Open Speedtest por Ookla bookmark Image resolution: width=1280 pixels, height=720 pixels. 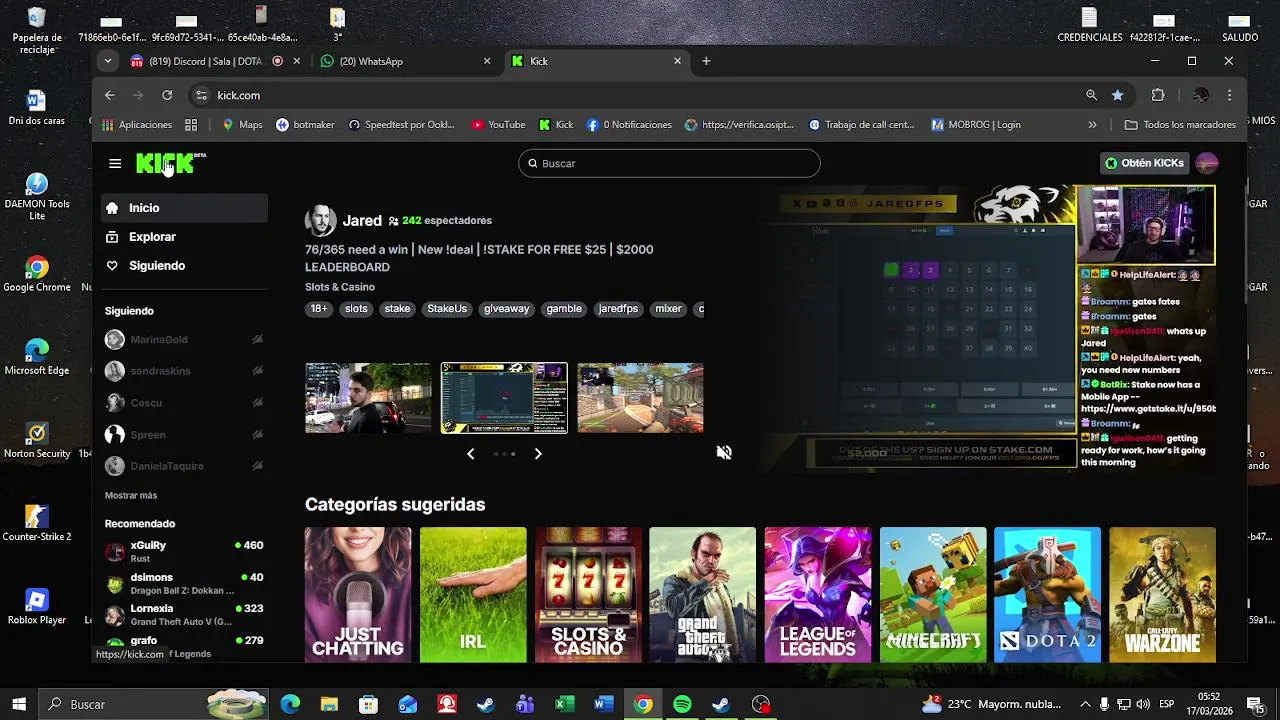401,125
